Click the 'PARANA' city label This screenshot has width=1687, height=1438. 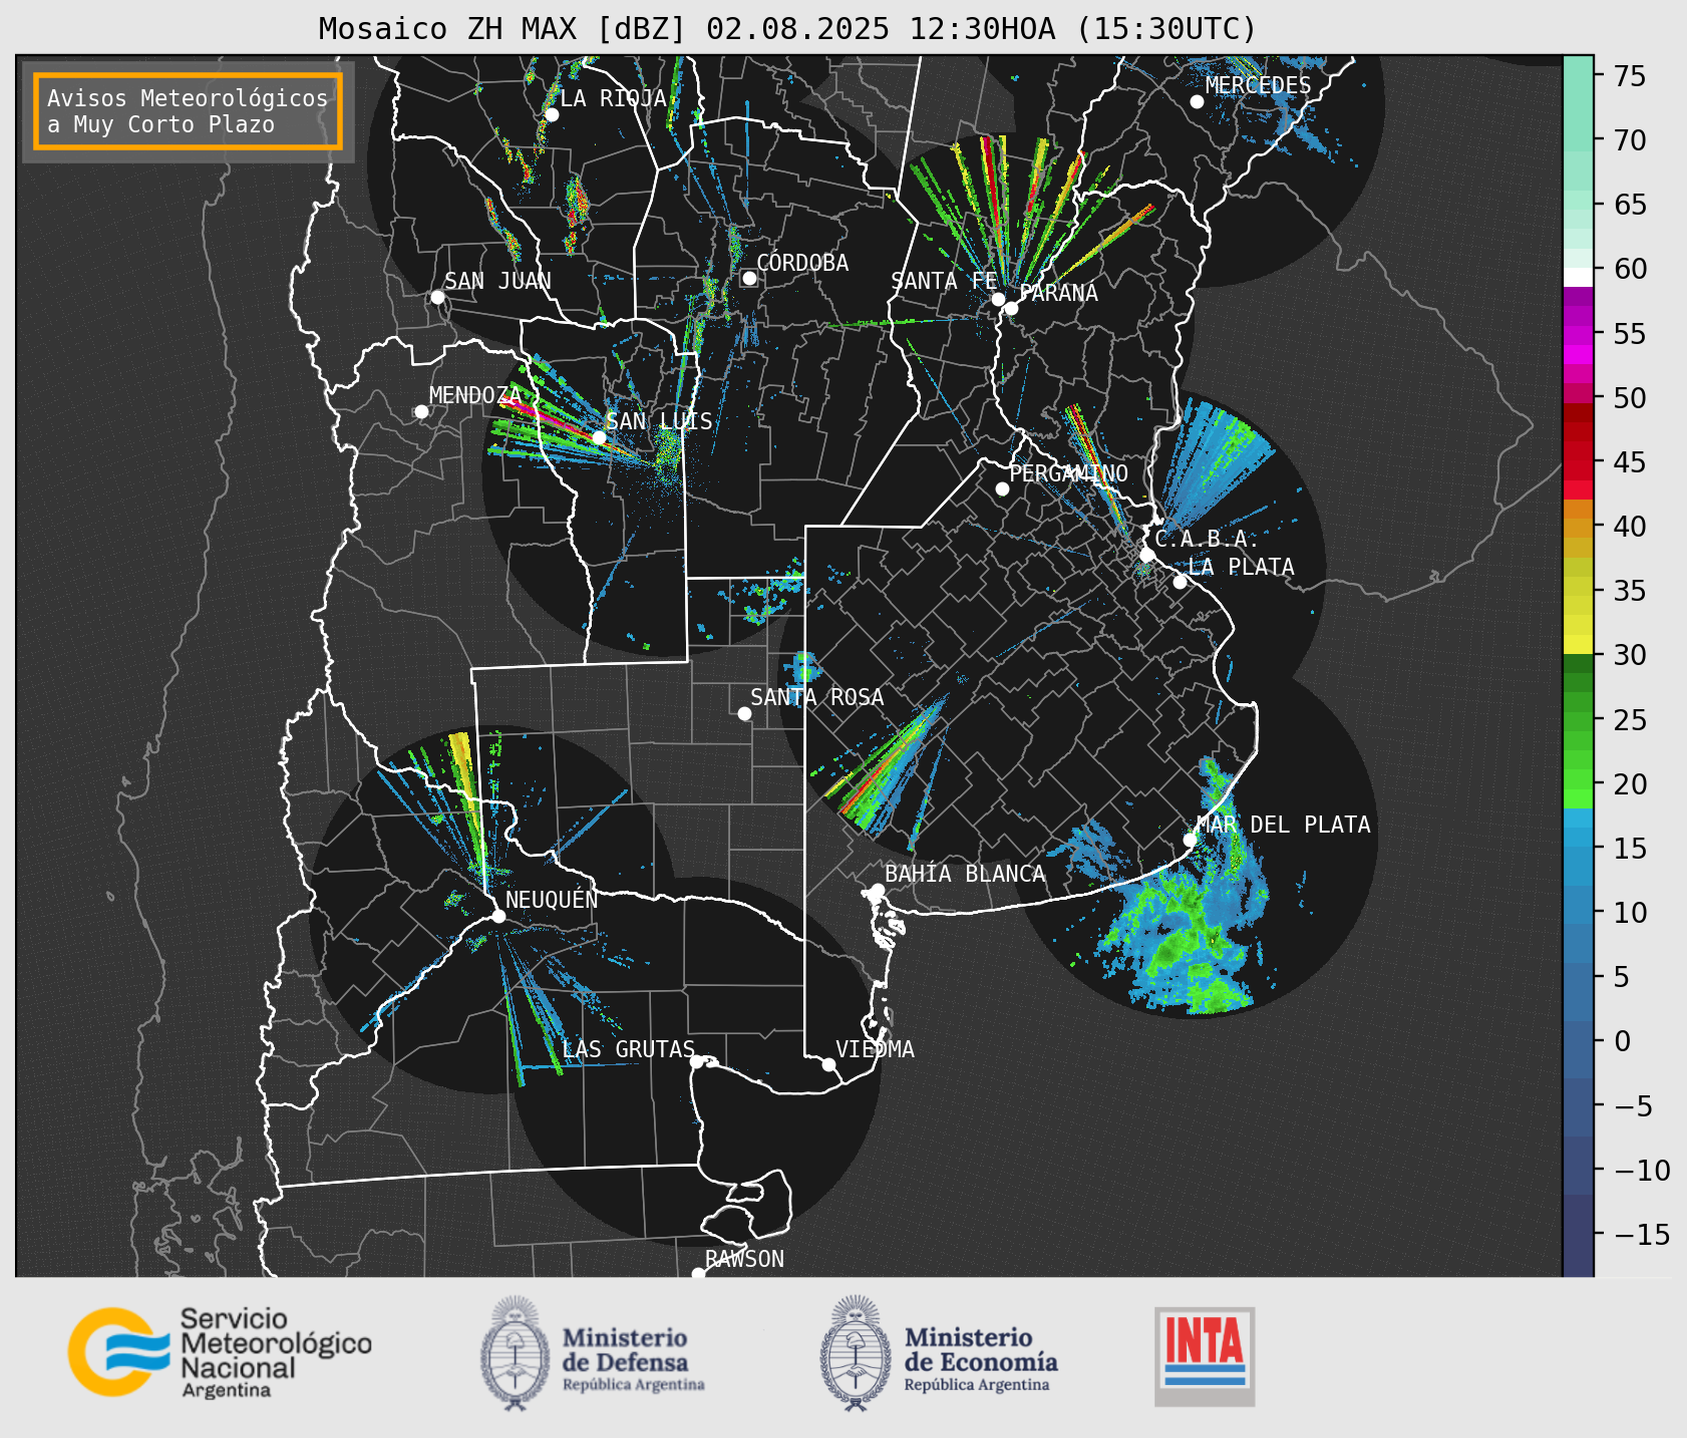click(x=1058, y=293)
